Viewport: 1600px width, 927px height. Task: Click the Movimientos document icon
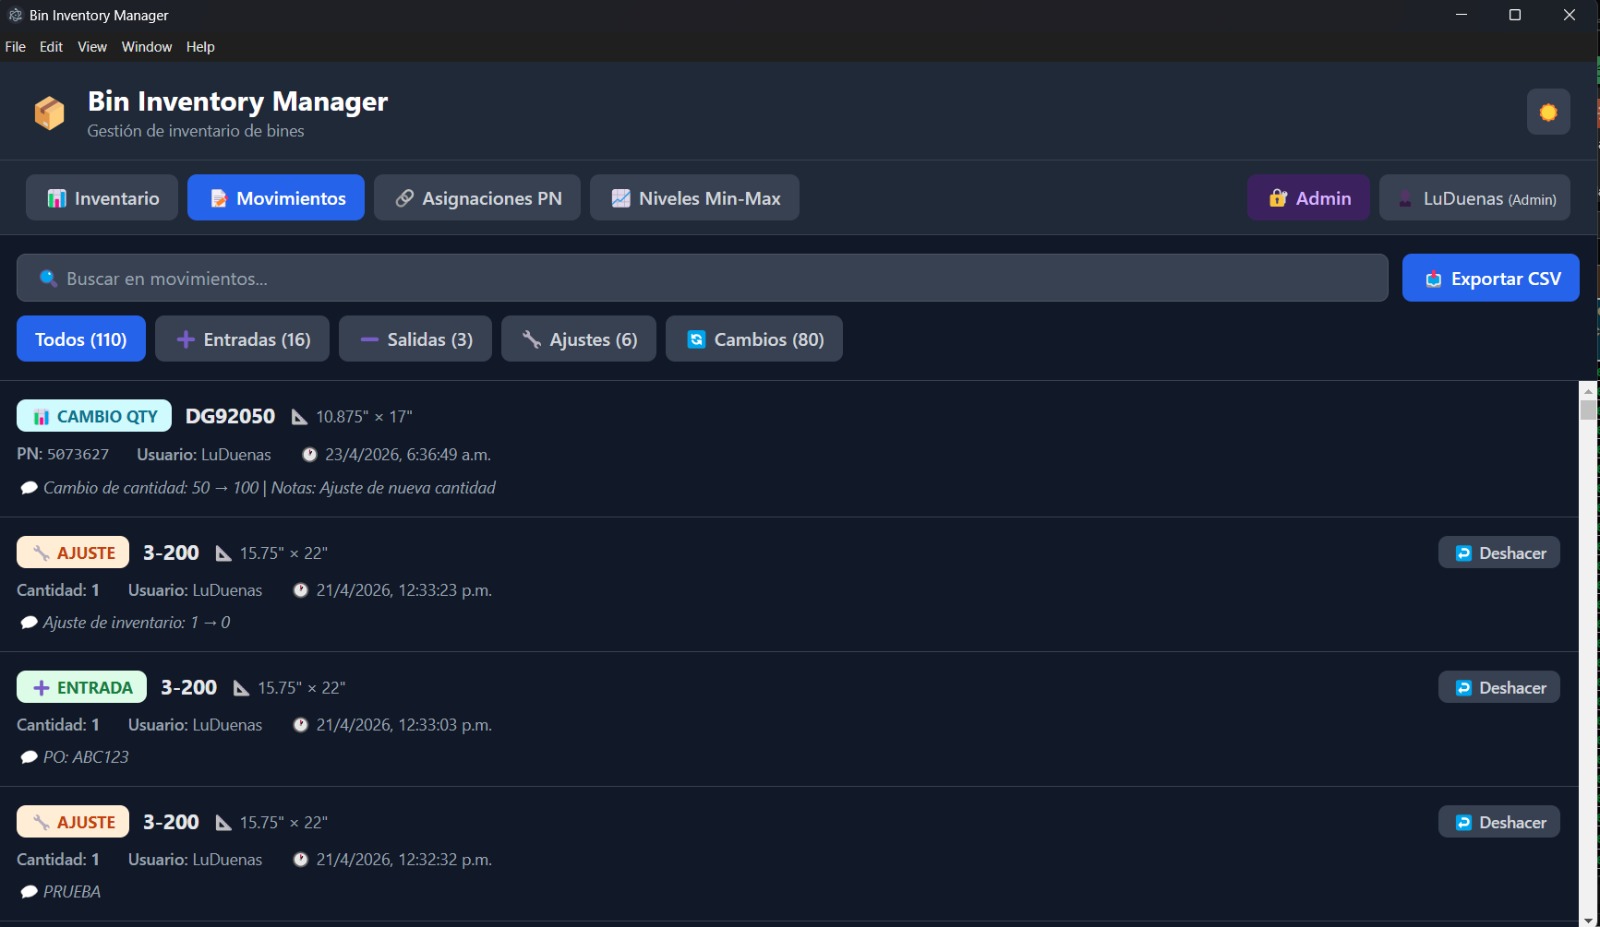pyautogui.click(x=219, y=197)
